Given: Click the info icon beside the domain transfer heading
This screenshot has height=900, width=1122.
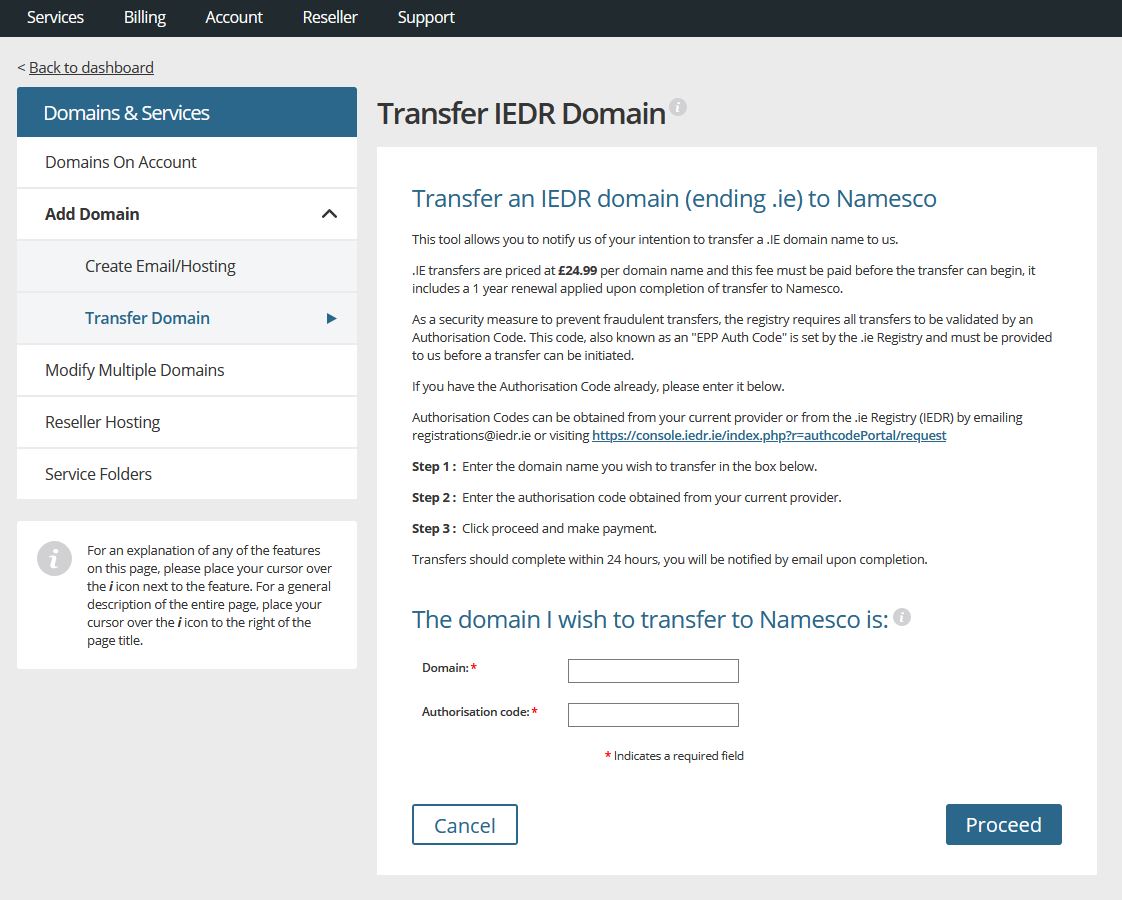Looking at the screenshot, I should (x=902, y=617).
